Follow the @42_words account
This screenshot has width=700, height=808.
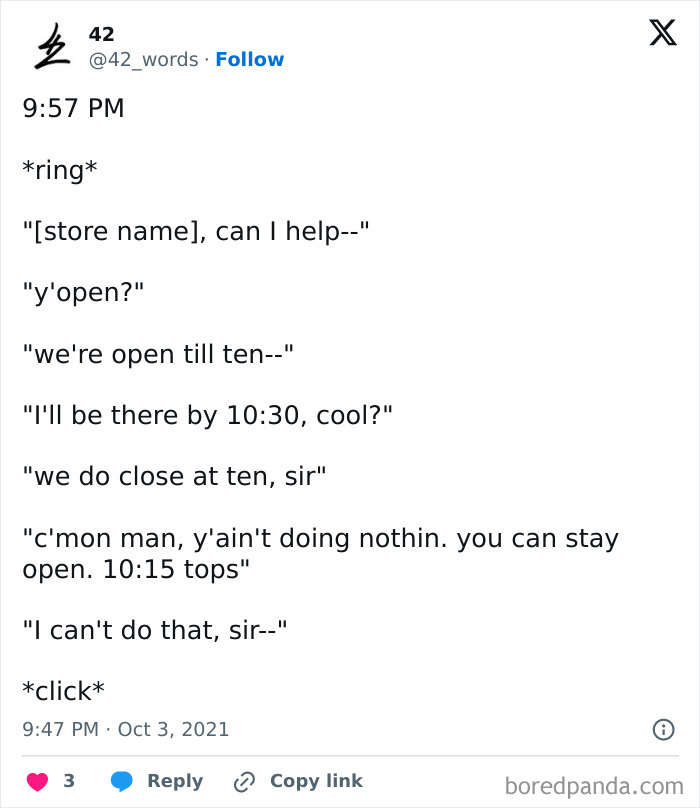pyautogui.click(x=250, y=60)
